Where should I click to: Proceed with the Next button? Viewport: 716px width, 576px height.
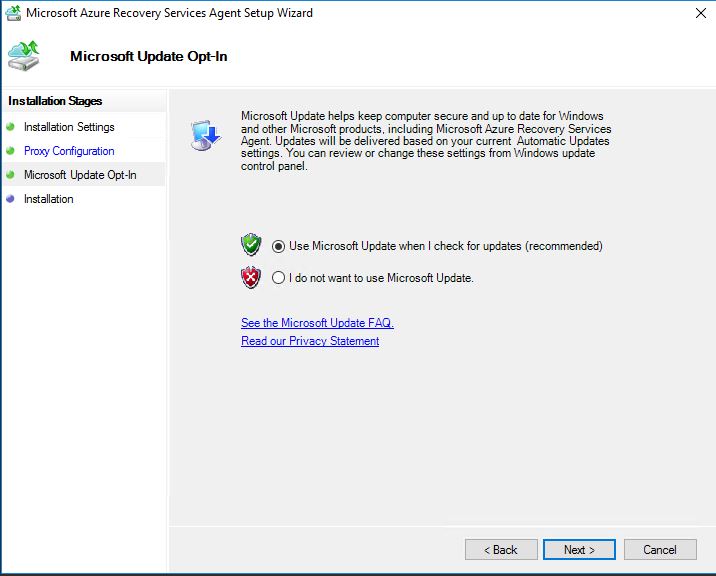(579, 550)
